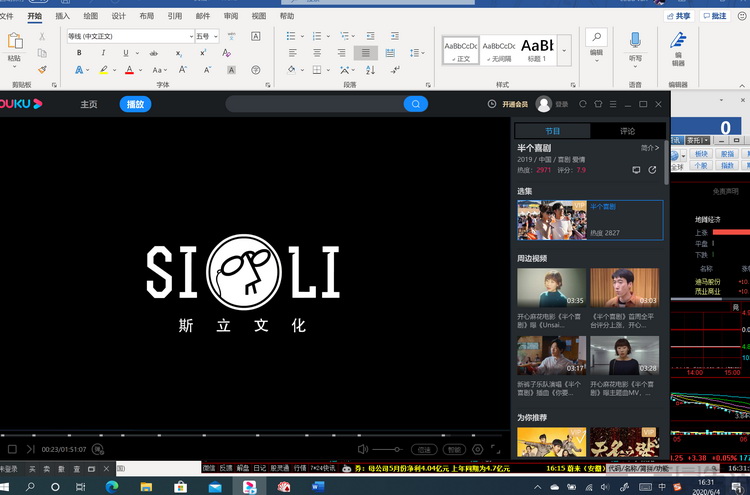Increase indent in paragraph group
Viewport: 750px width, 495px height.
click(395, 36)
